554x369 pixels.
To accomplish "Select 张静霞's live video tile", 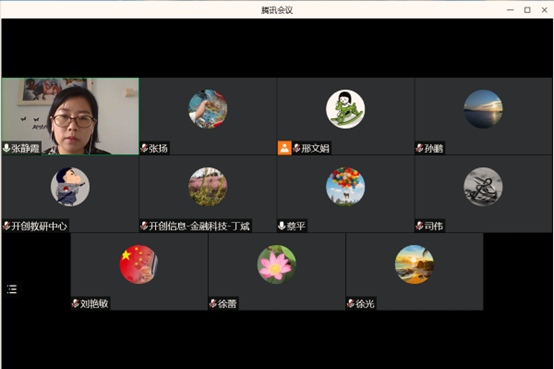I will pos(70,116).
